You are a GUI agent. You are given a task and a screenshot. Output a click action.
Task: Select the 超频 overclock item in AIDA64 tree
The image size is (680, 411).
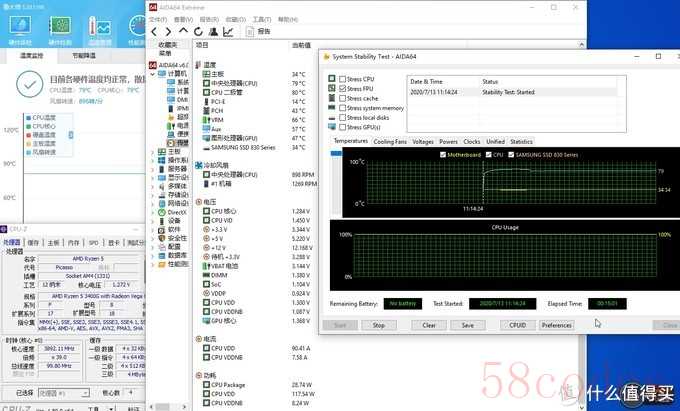pos(177,117)
